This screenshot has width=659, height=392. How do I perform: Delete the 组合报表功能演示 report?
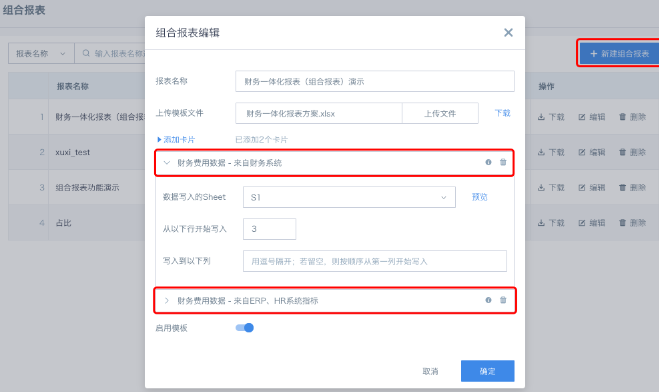coord(632,187)
